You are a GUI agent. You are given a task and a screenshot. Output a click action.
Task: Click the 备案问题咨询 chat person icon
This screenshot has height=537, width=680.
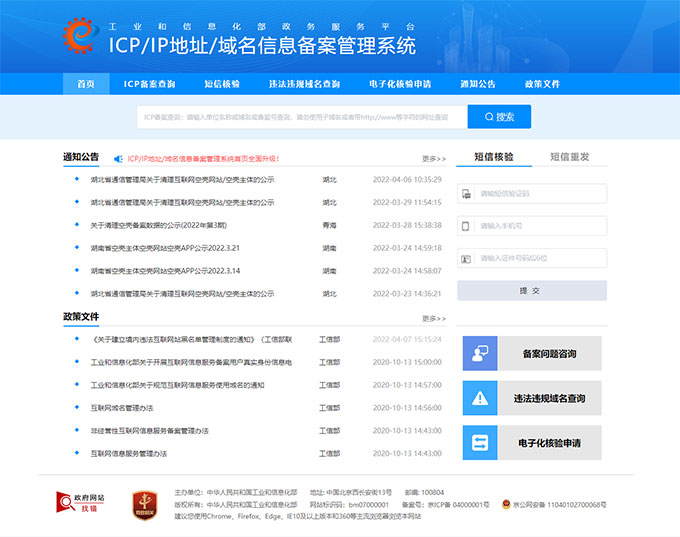pyautogui.click(x=480, y=354)
